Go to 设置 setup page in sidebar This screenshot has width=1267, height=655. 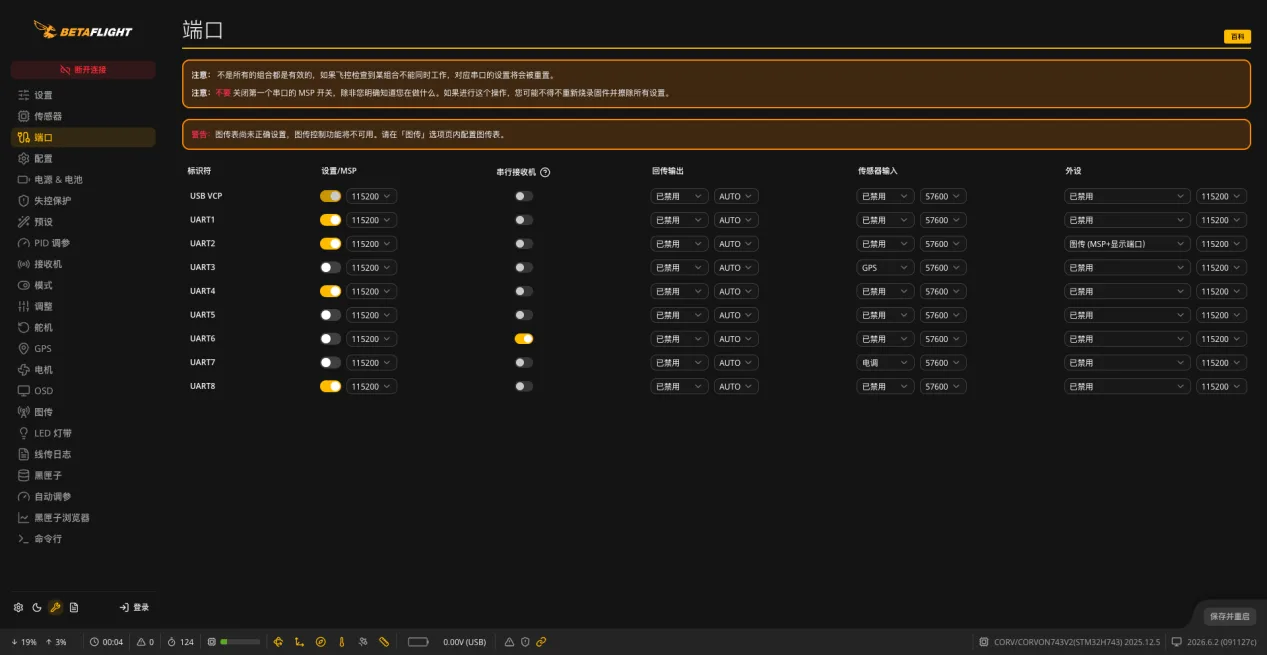pos(83,95)
